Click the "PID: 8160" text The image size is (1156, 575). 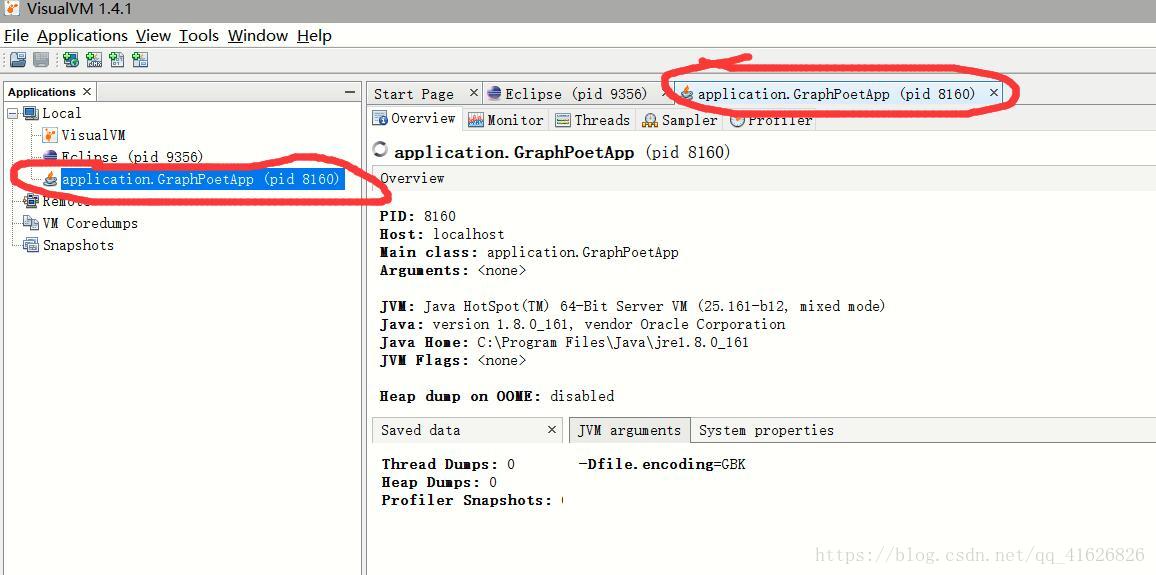[418, 217]
